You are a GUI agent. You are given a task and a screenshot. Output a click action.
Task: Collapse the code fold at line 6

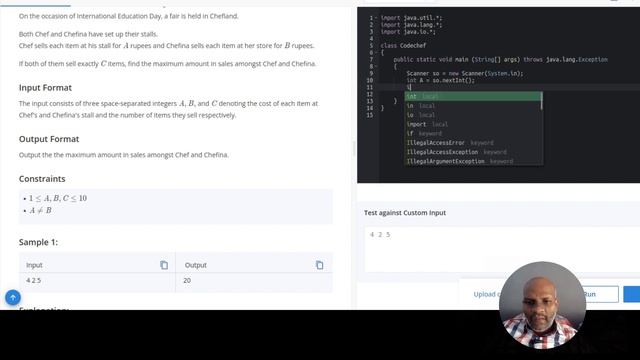point(376,53)
